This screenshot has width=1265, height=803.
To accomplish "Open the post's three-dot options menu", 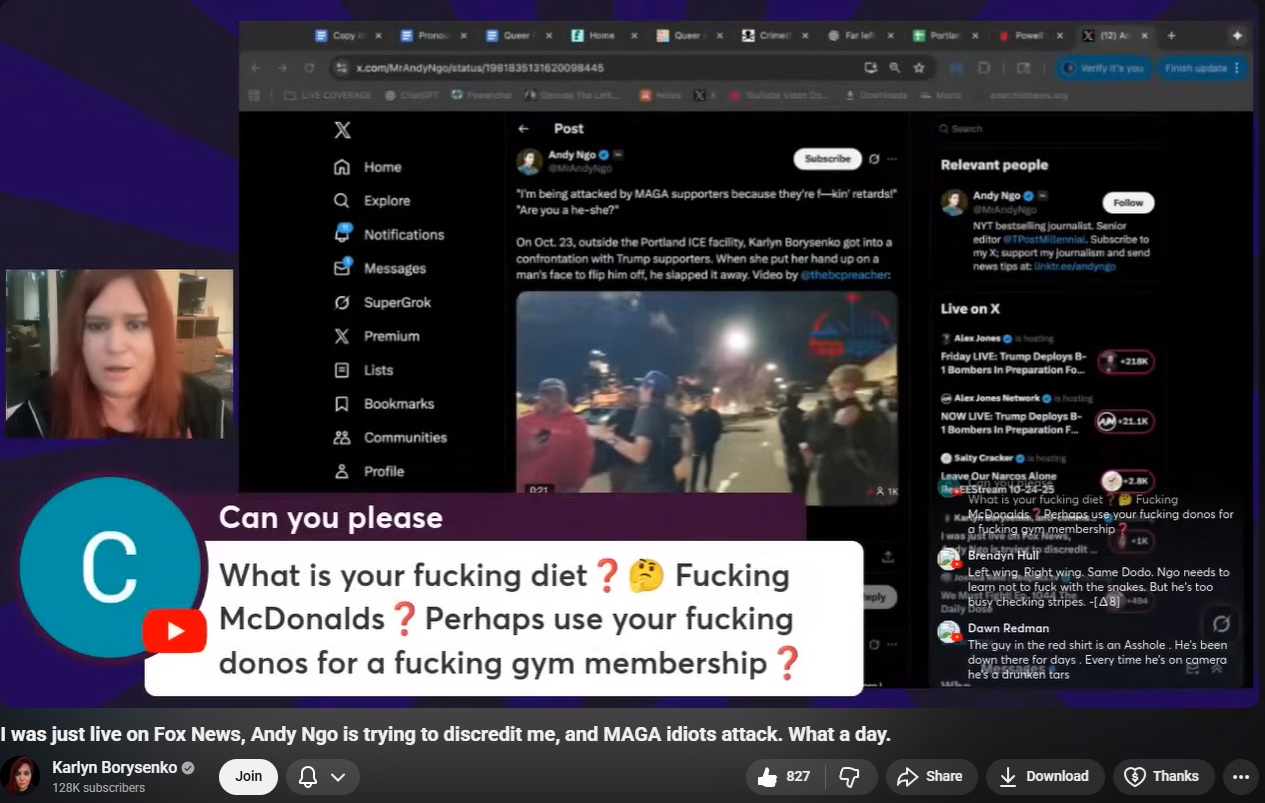I will click(x=892, y=159).
